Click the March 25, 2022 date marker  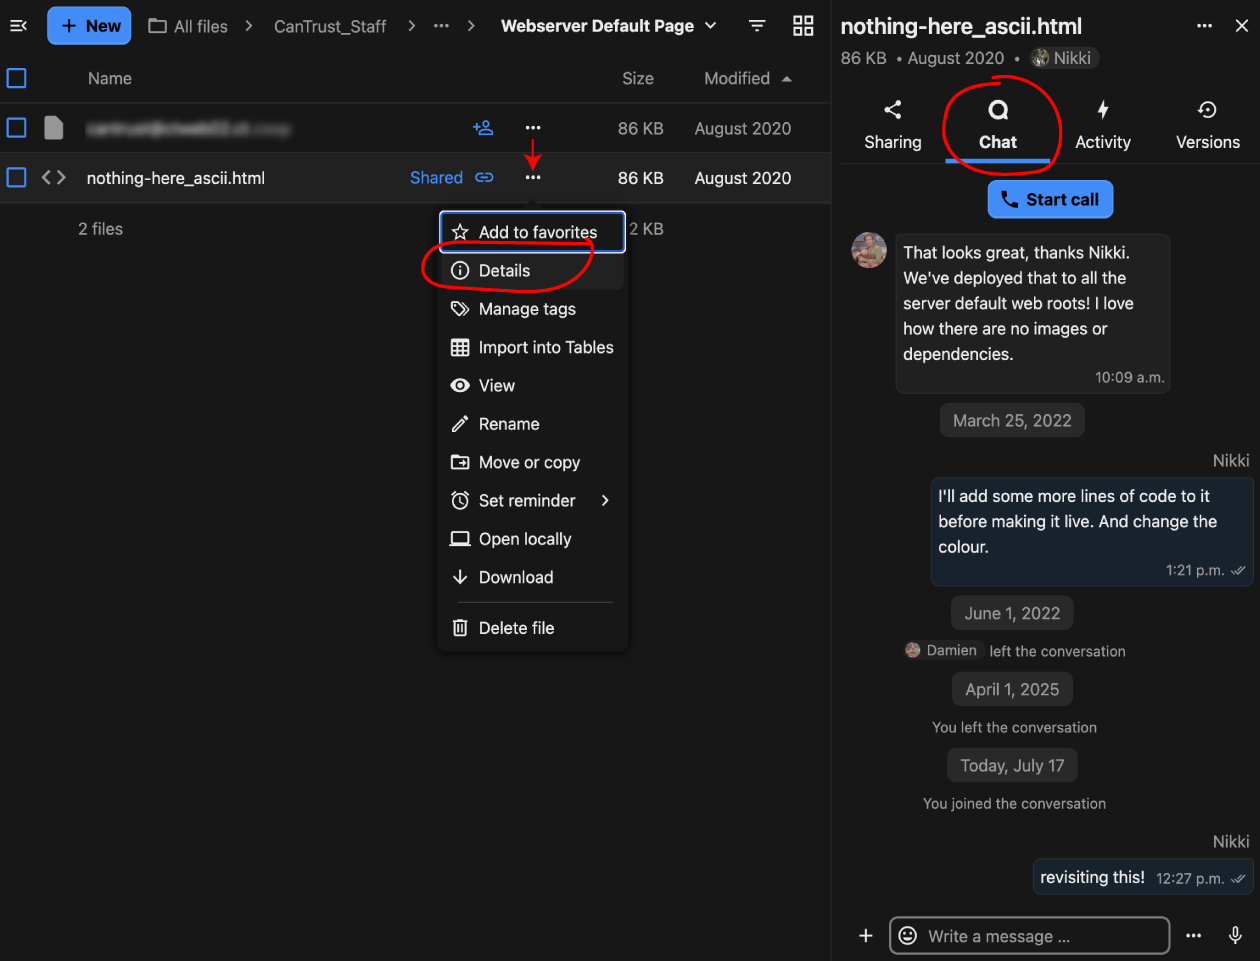tap(1012, 421)
